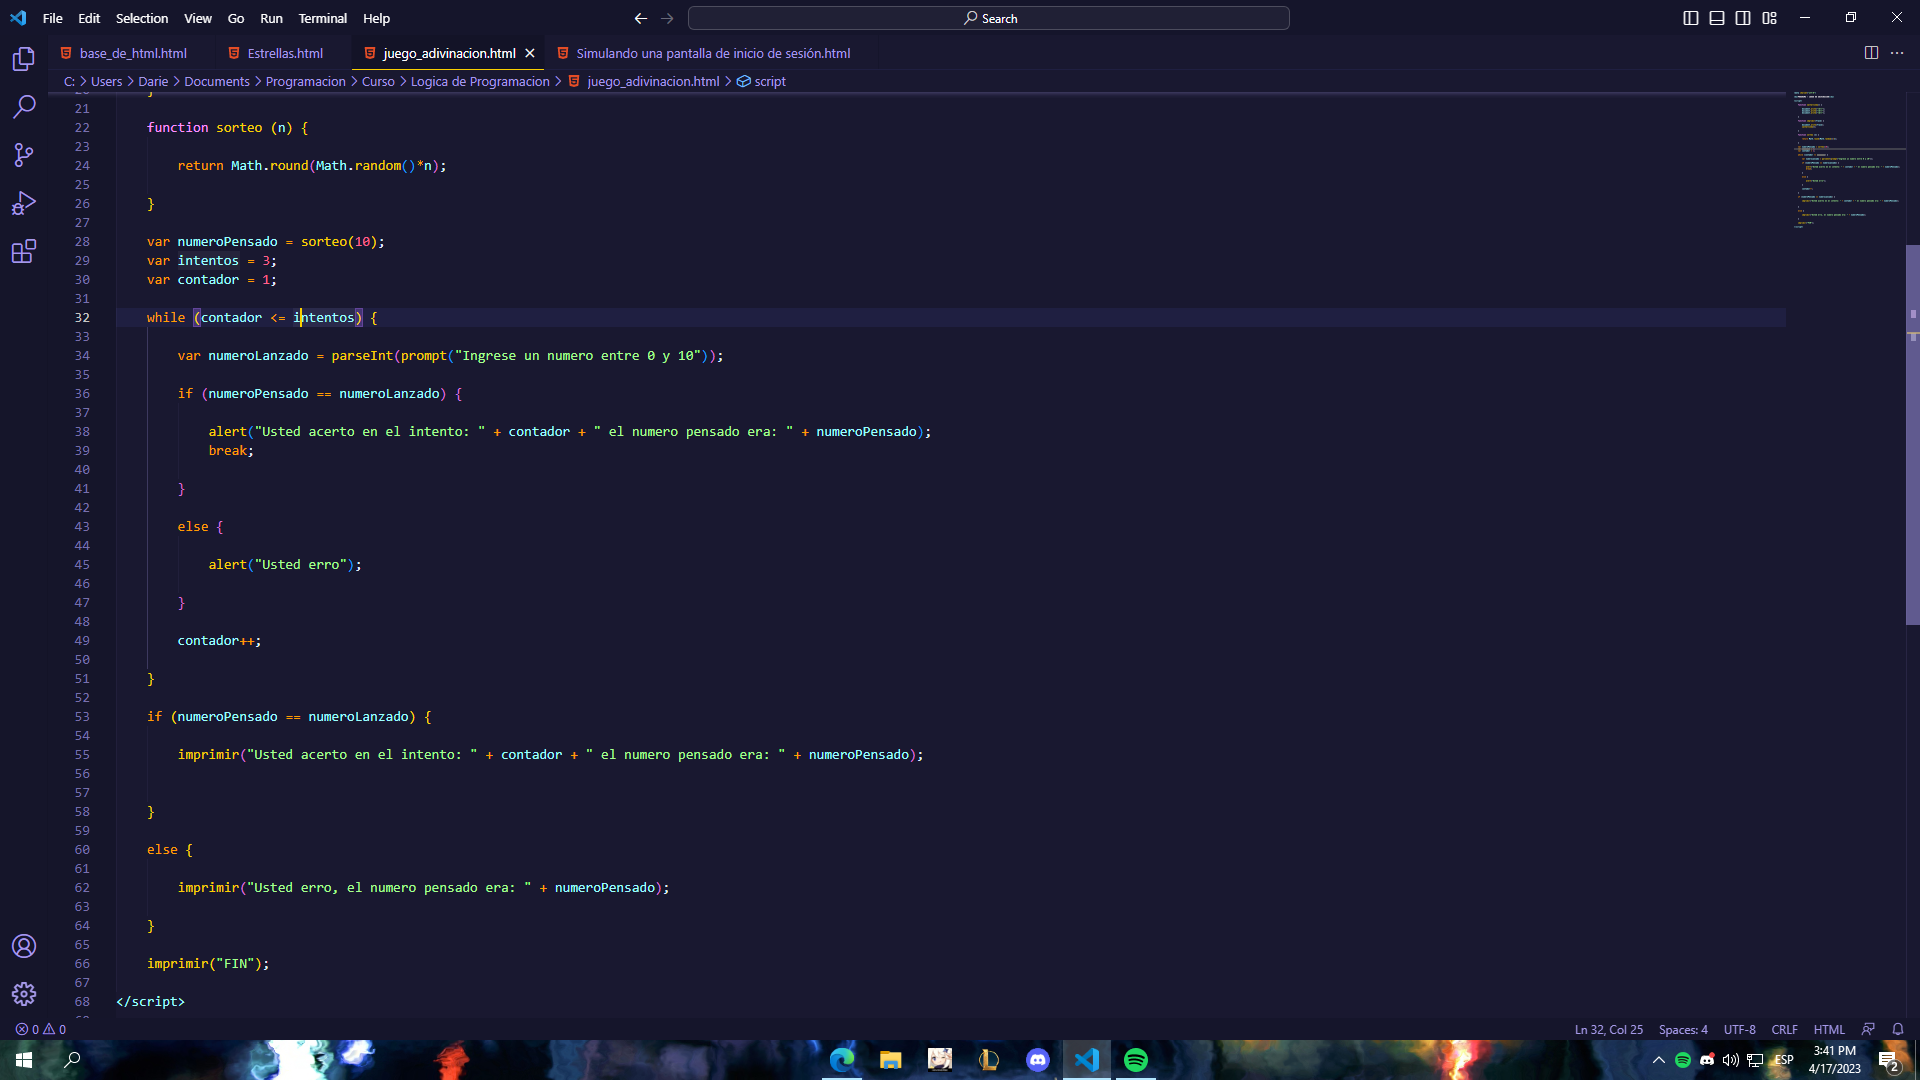Click the Documents breadcrumb
1920x1080 pixels.
(x=217, y=81)
